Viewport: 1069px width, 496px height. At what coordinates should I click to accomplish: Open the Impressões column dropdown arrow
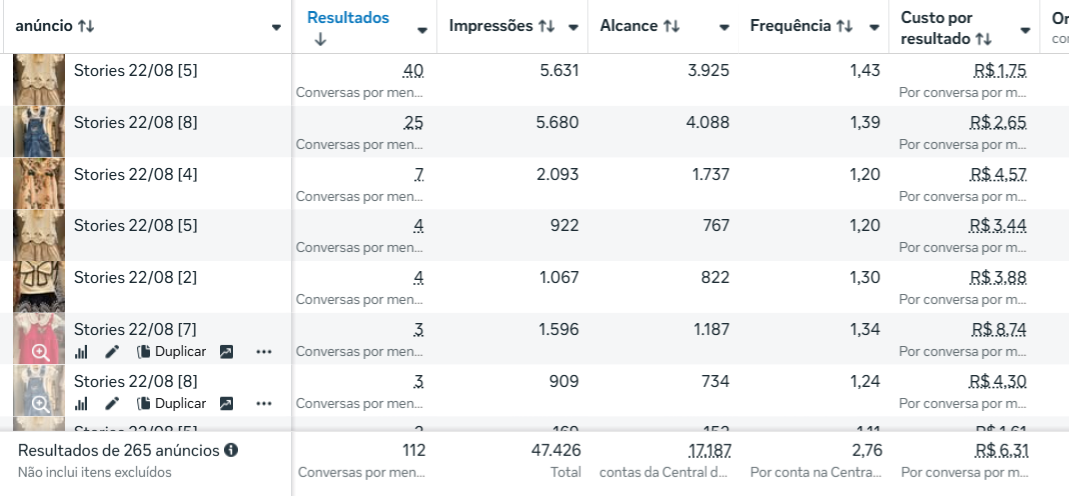point(573,27)
